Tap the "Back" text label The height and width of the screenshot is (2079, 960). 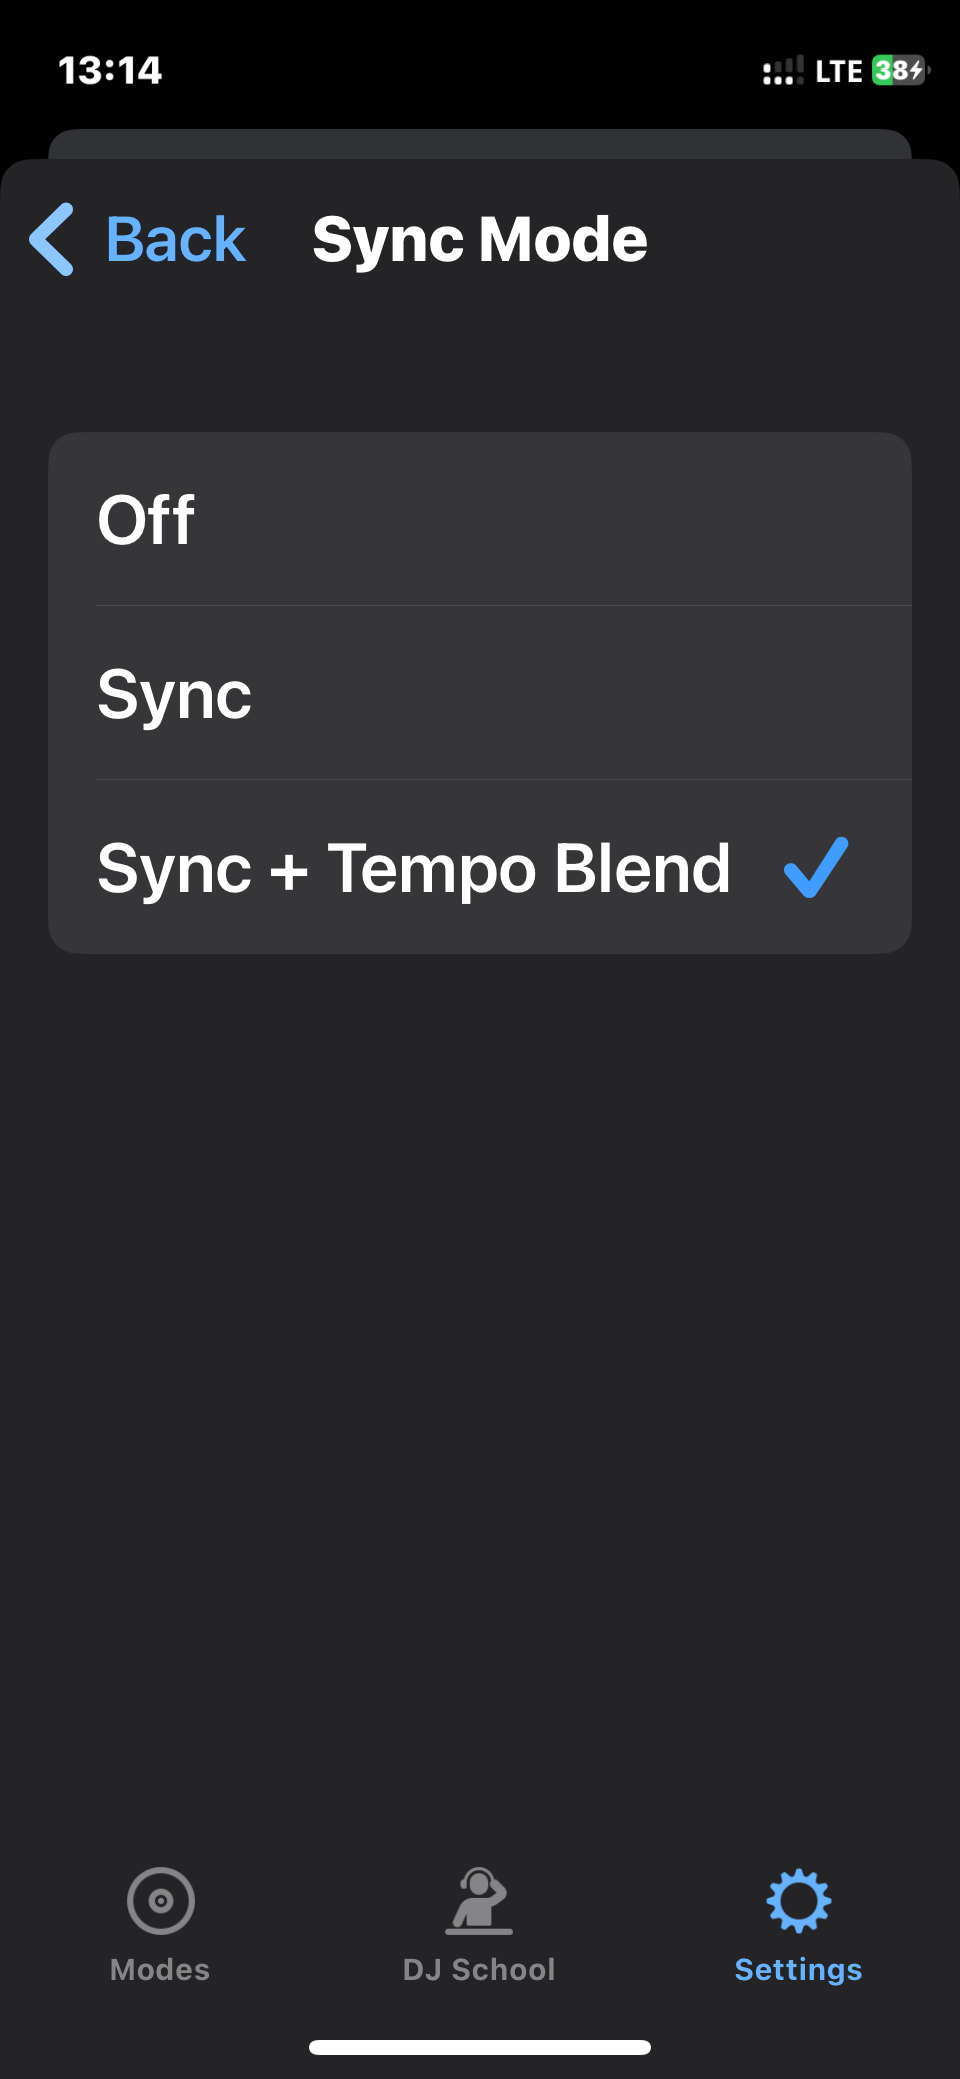[176, 240]
